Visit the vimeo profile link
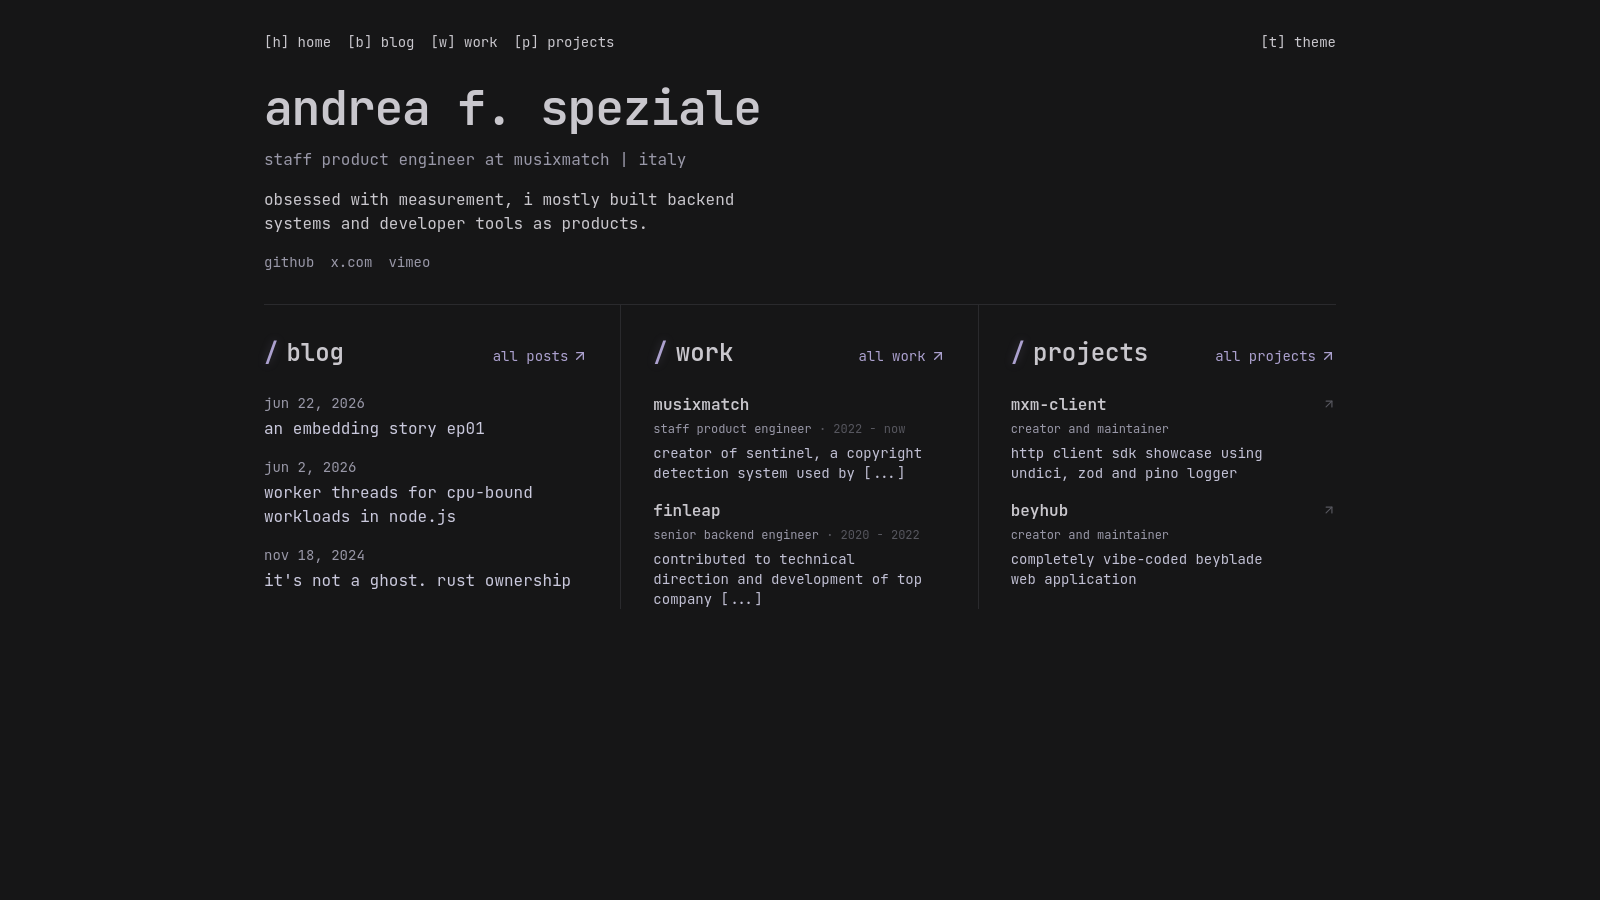The height and width of the screenshot is (900, 1600). [x=409, y=263]
